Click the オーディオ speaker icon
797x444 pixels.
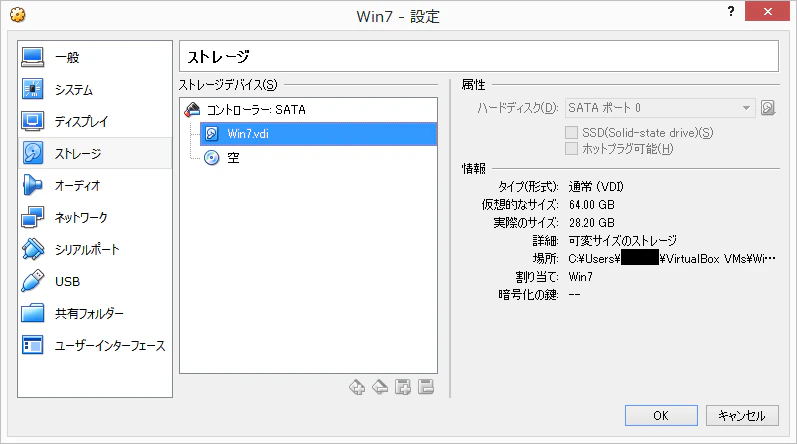[33, 185]
